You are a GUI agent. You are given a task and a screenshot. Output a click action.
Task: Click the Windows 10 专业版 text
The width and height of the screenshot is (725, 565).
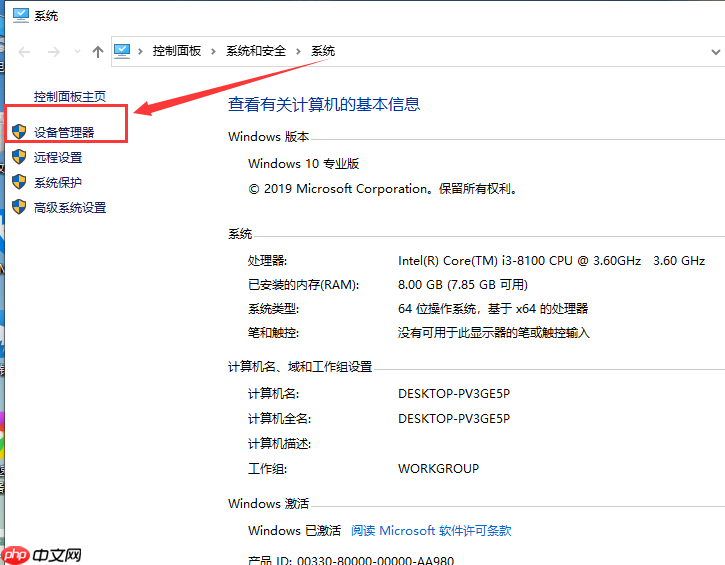303,163
